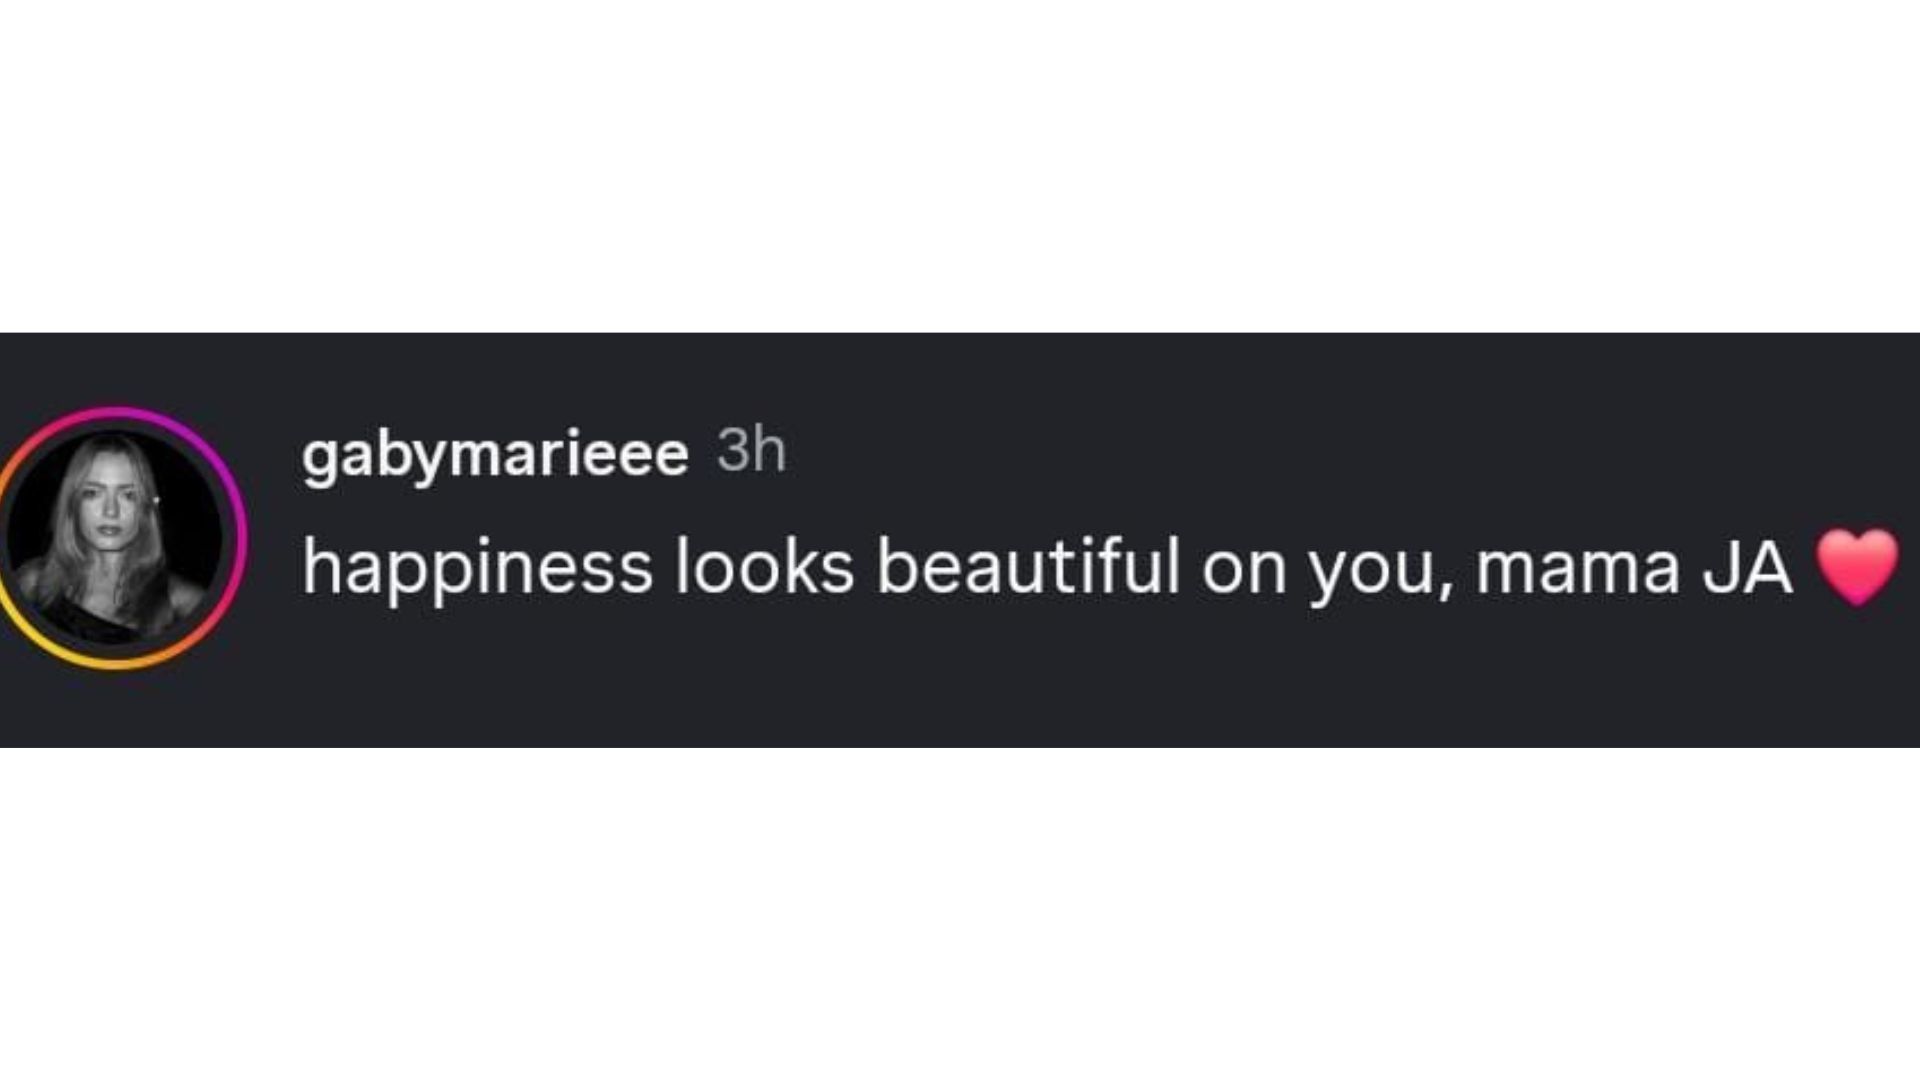Click the gabymarieee username
The width and height of the screenshot is (1920, 1080).
coord(495,454)
